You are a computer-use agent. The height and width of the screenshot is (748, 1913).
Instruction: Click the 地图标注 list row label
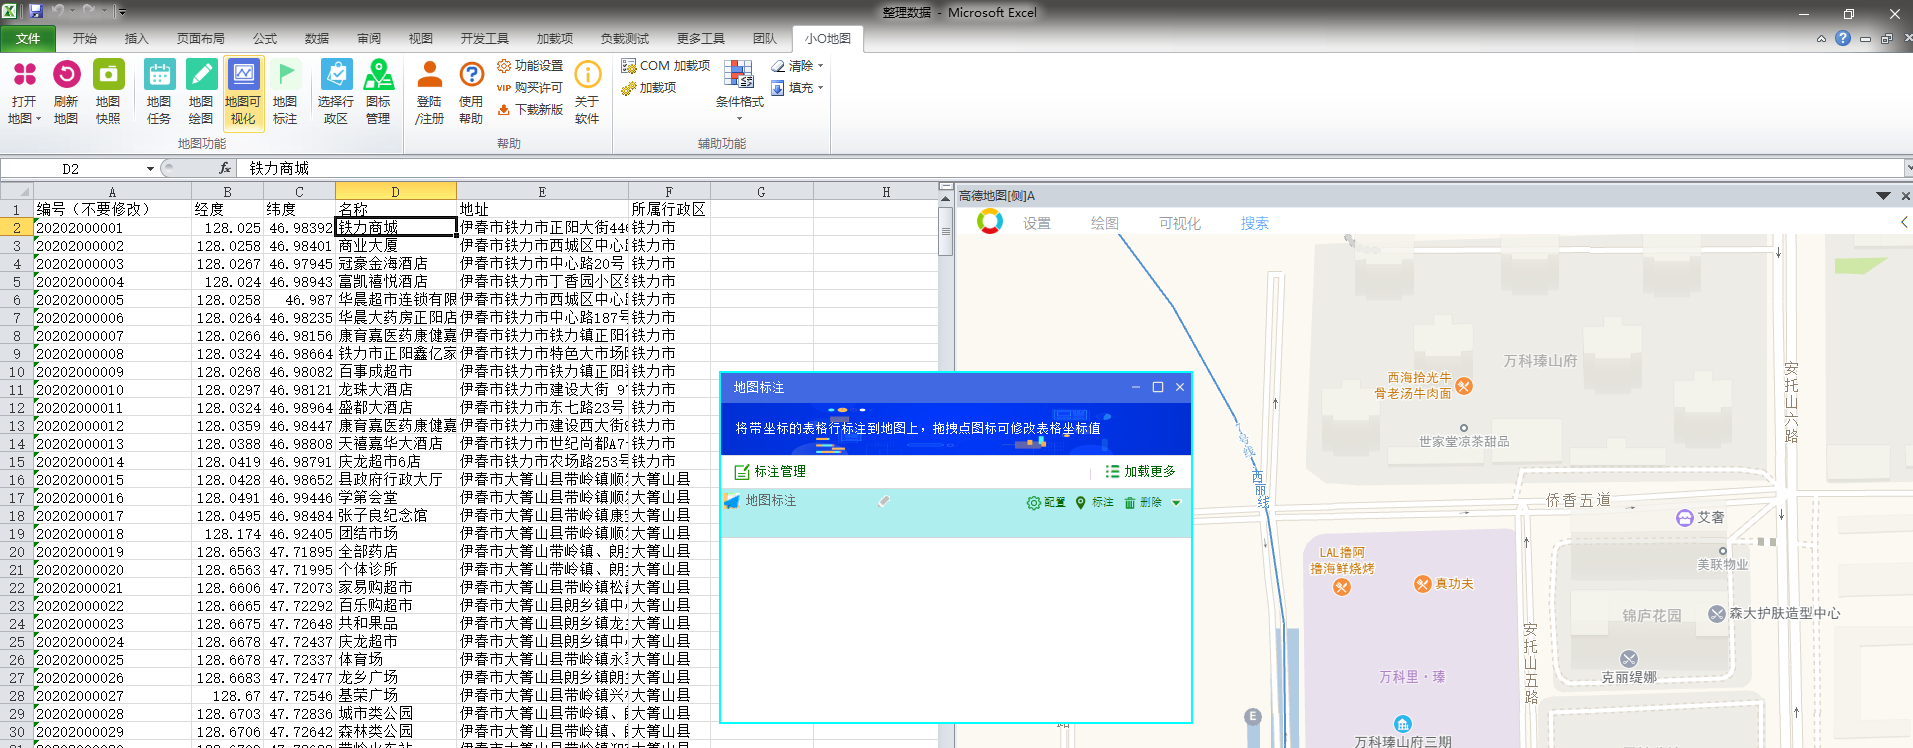(771, 501)
